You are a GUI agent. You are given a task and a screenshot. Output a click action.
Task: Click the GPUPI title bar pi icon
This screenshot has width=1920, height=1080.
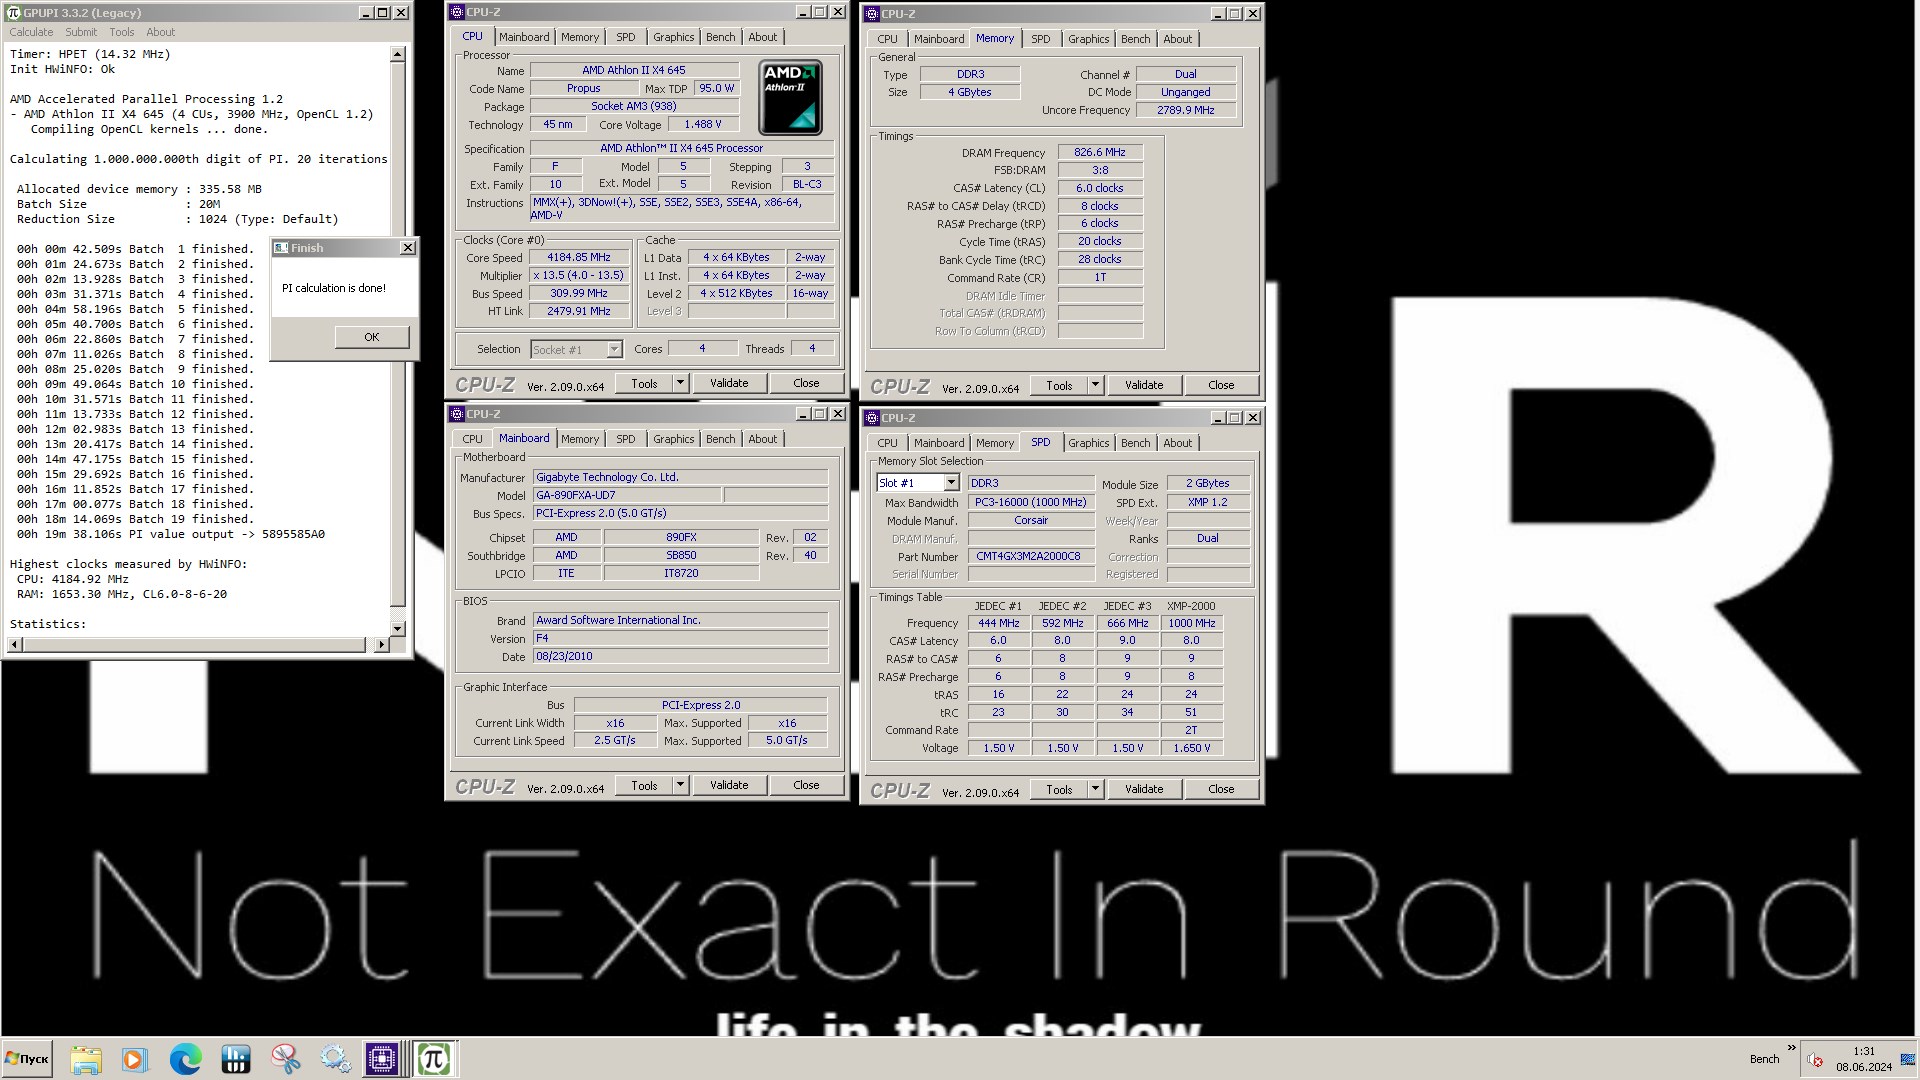pyautogui.click(x=13, y=13)
